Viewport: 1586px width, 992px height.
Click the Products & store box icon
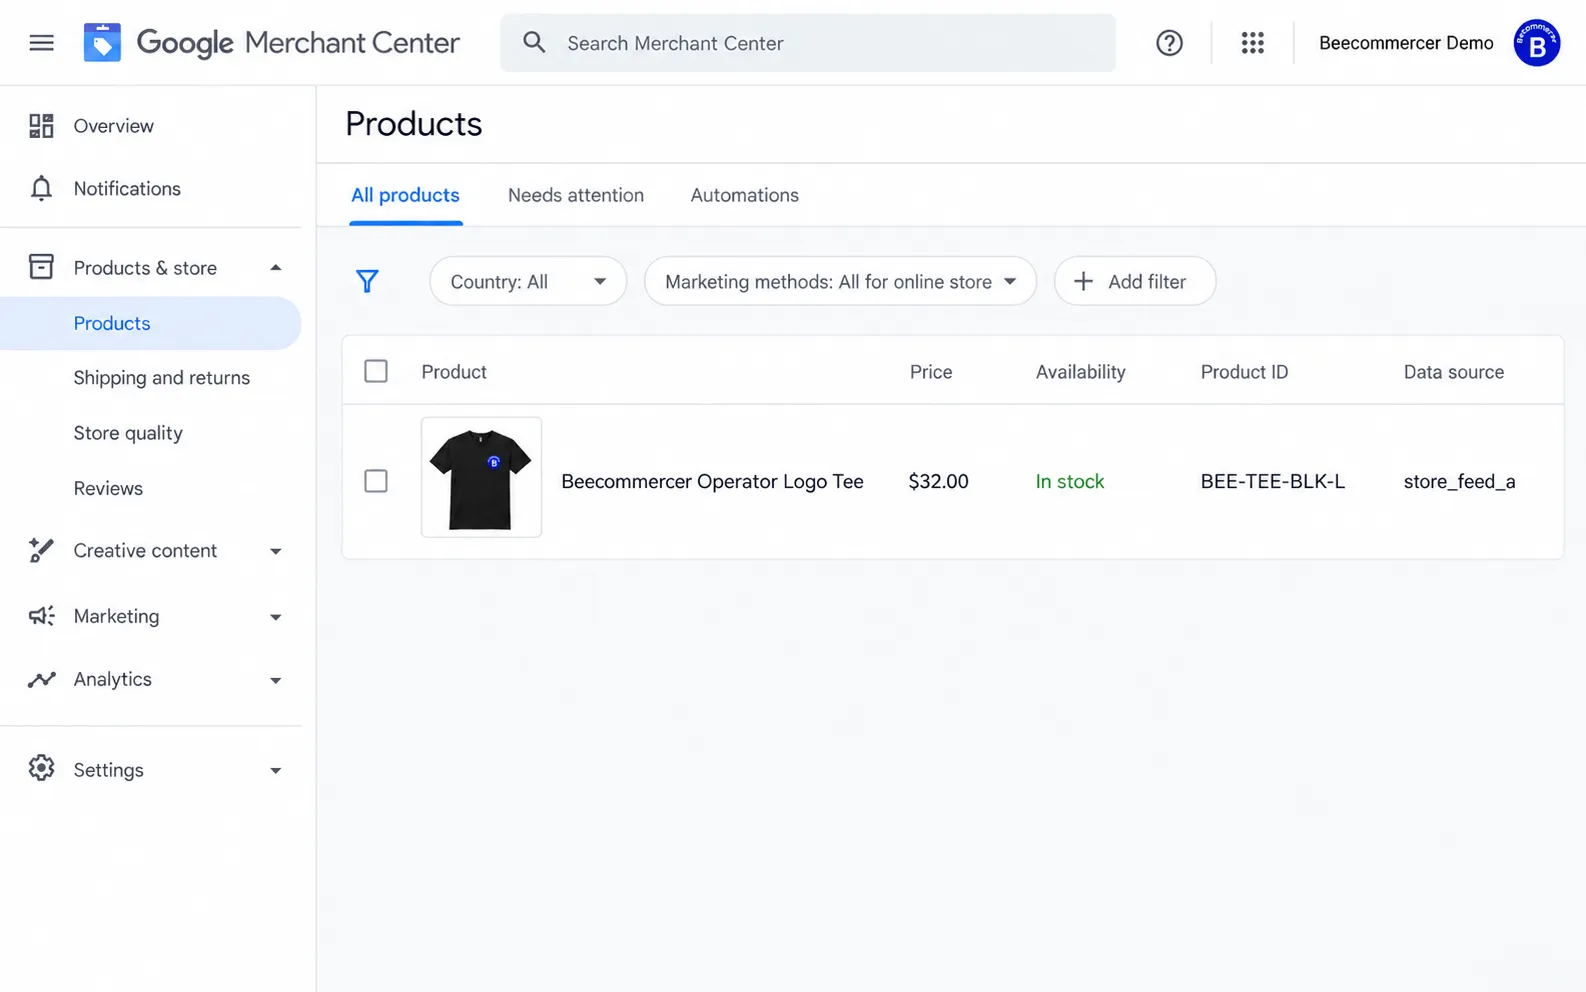coord(41,267)
